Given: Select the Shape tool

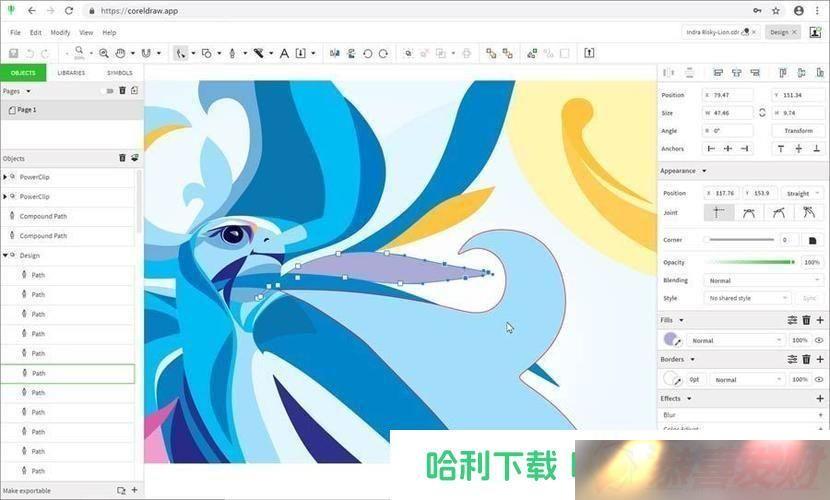Looking at the screenshot, I should pyautogui.click(x=207, y=53).
